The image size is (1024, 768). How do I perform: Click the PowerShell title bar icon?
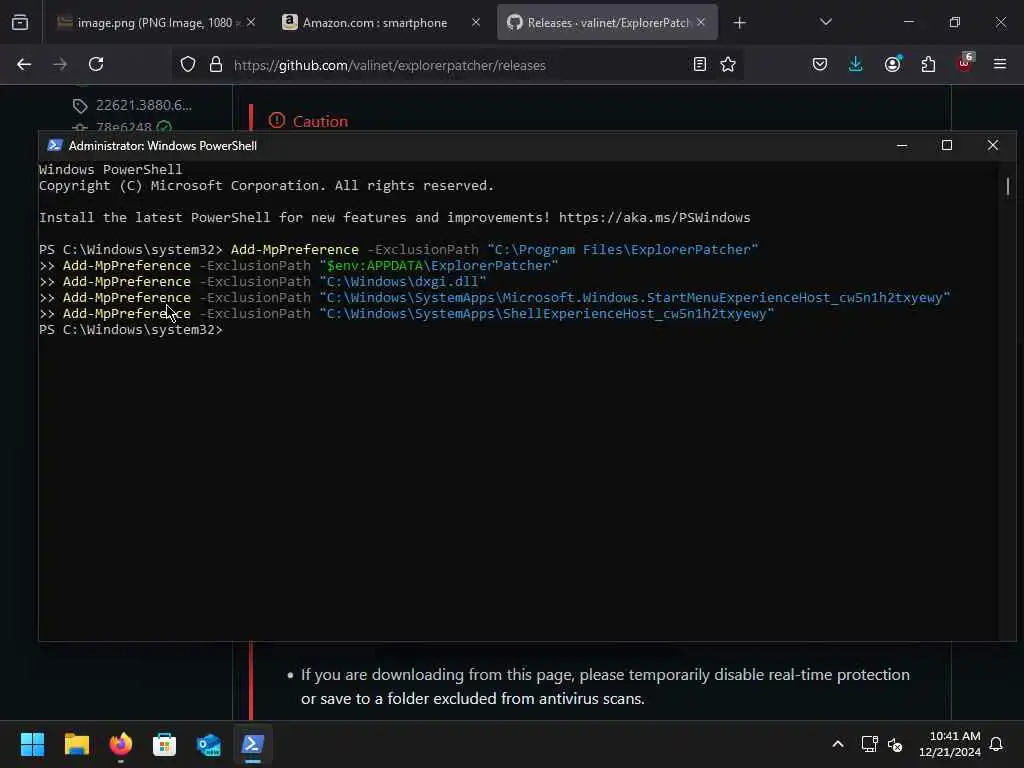pyautogui.click(x=55, y=146)
